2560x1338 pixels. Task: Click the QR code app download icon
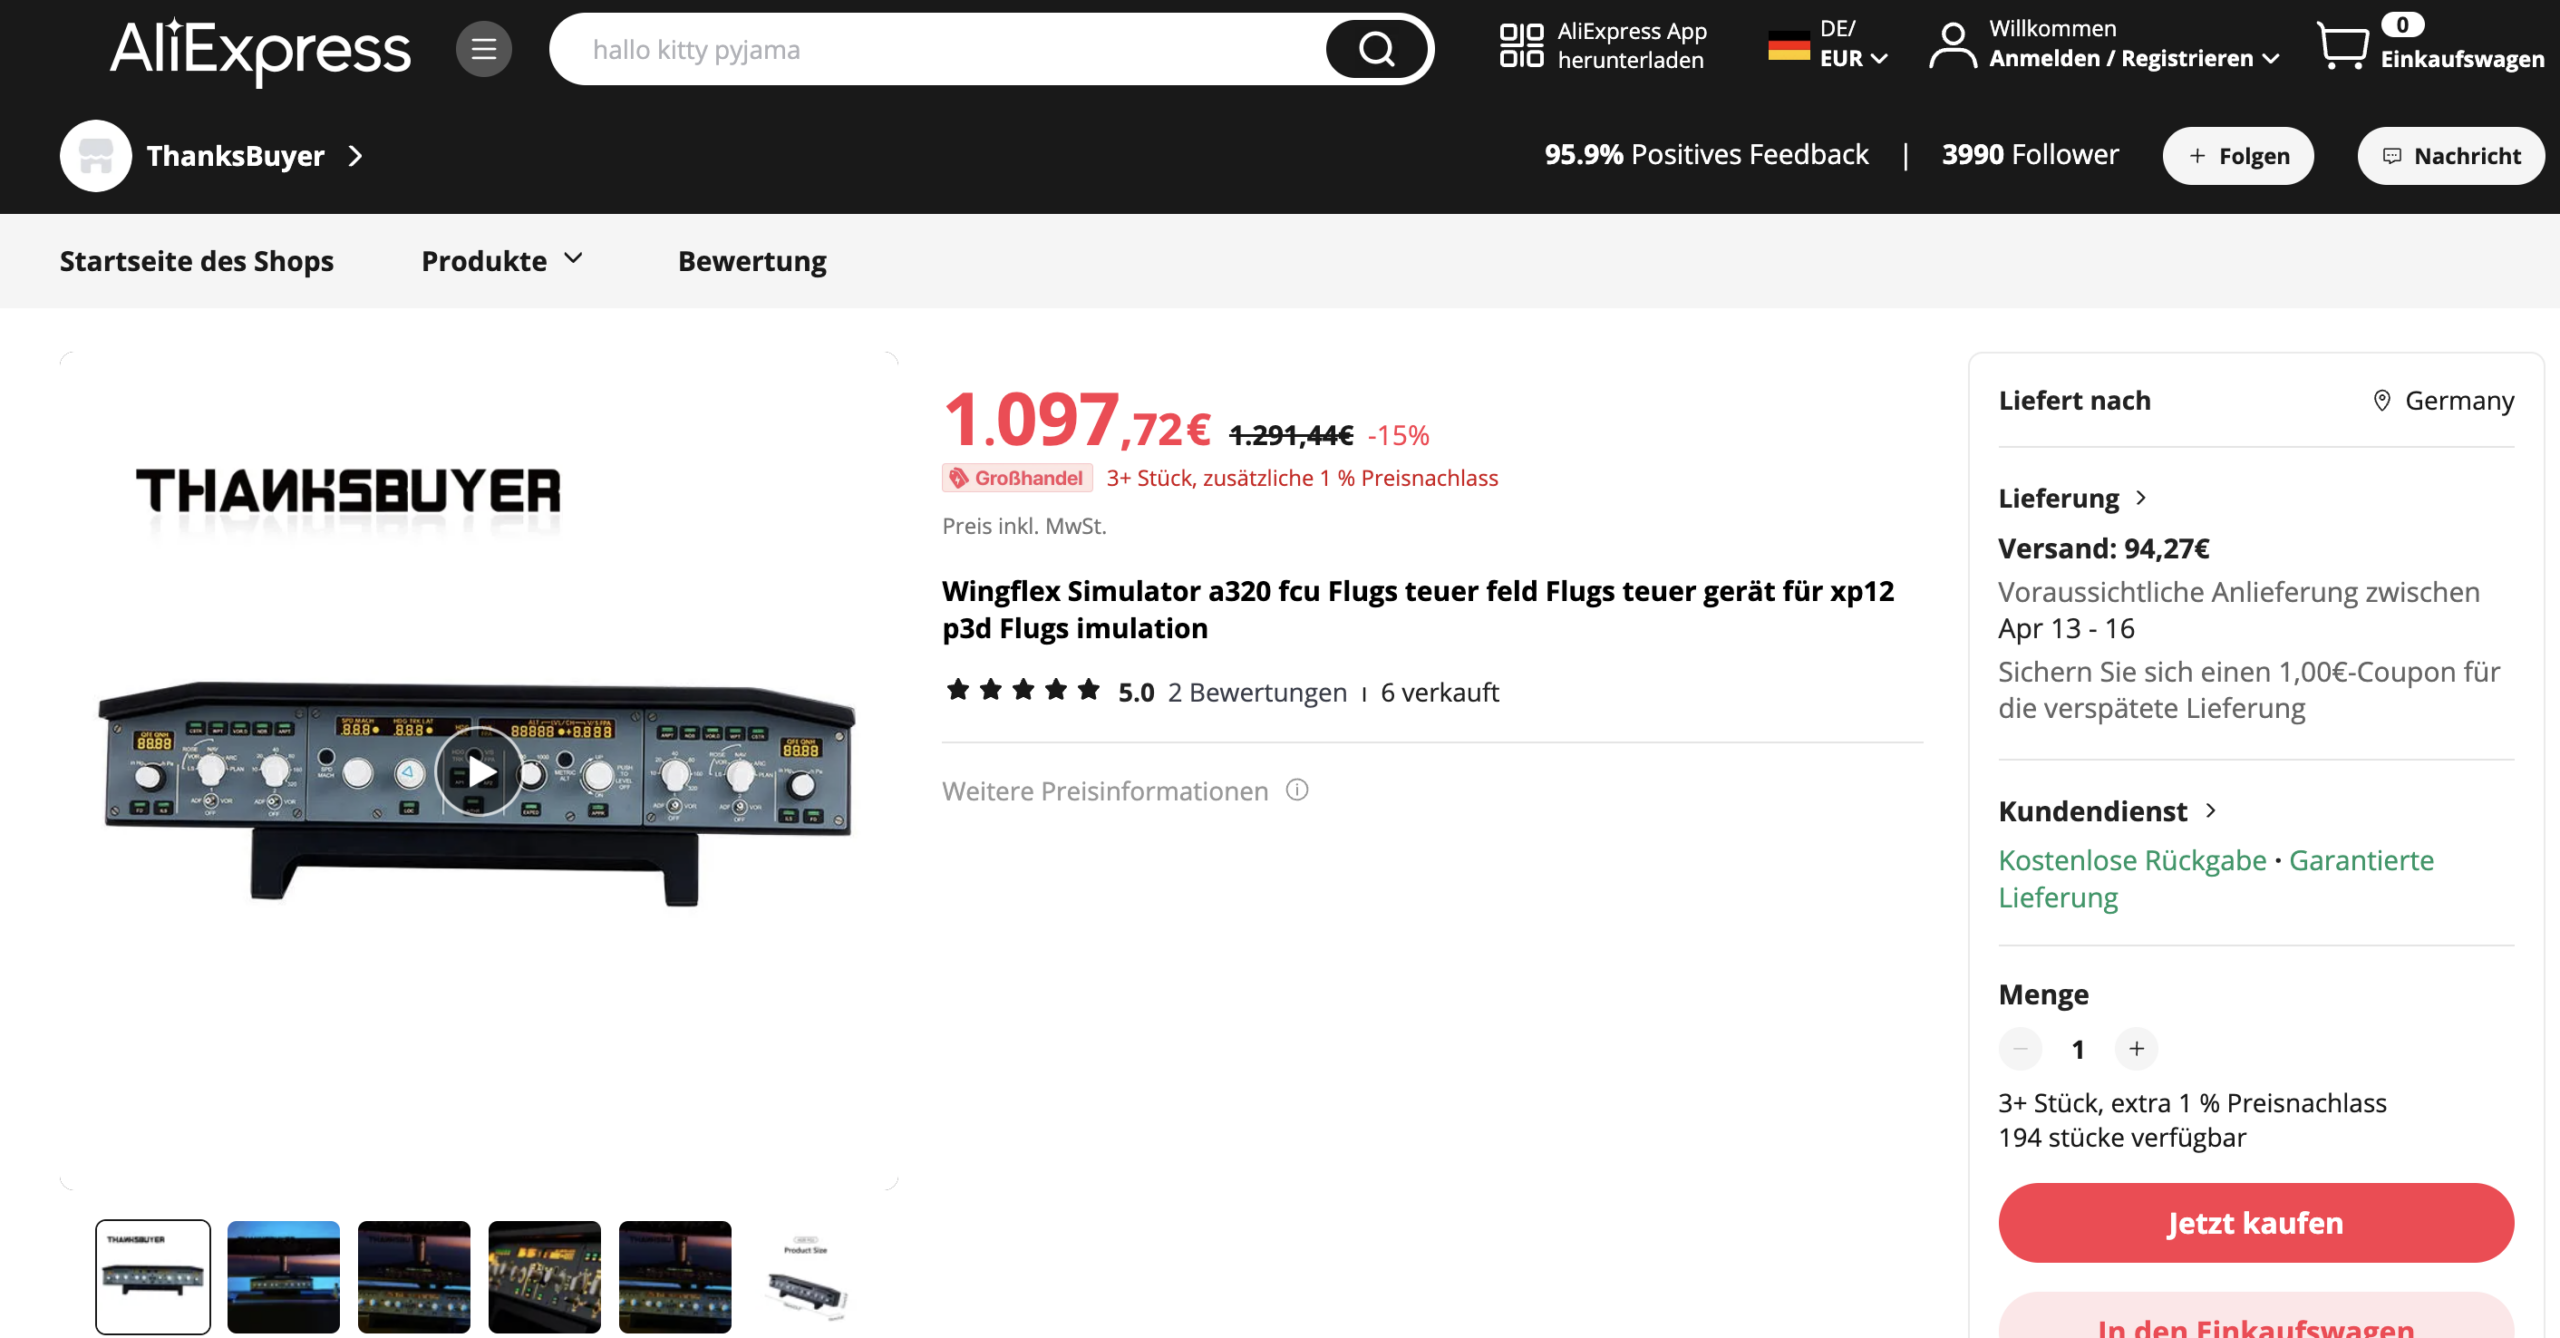1521,46
